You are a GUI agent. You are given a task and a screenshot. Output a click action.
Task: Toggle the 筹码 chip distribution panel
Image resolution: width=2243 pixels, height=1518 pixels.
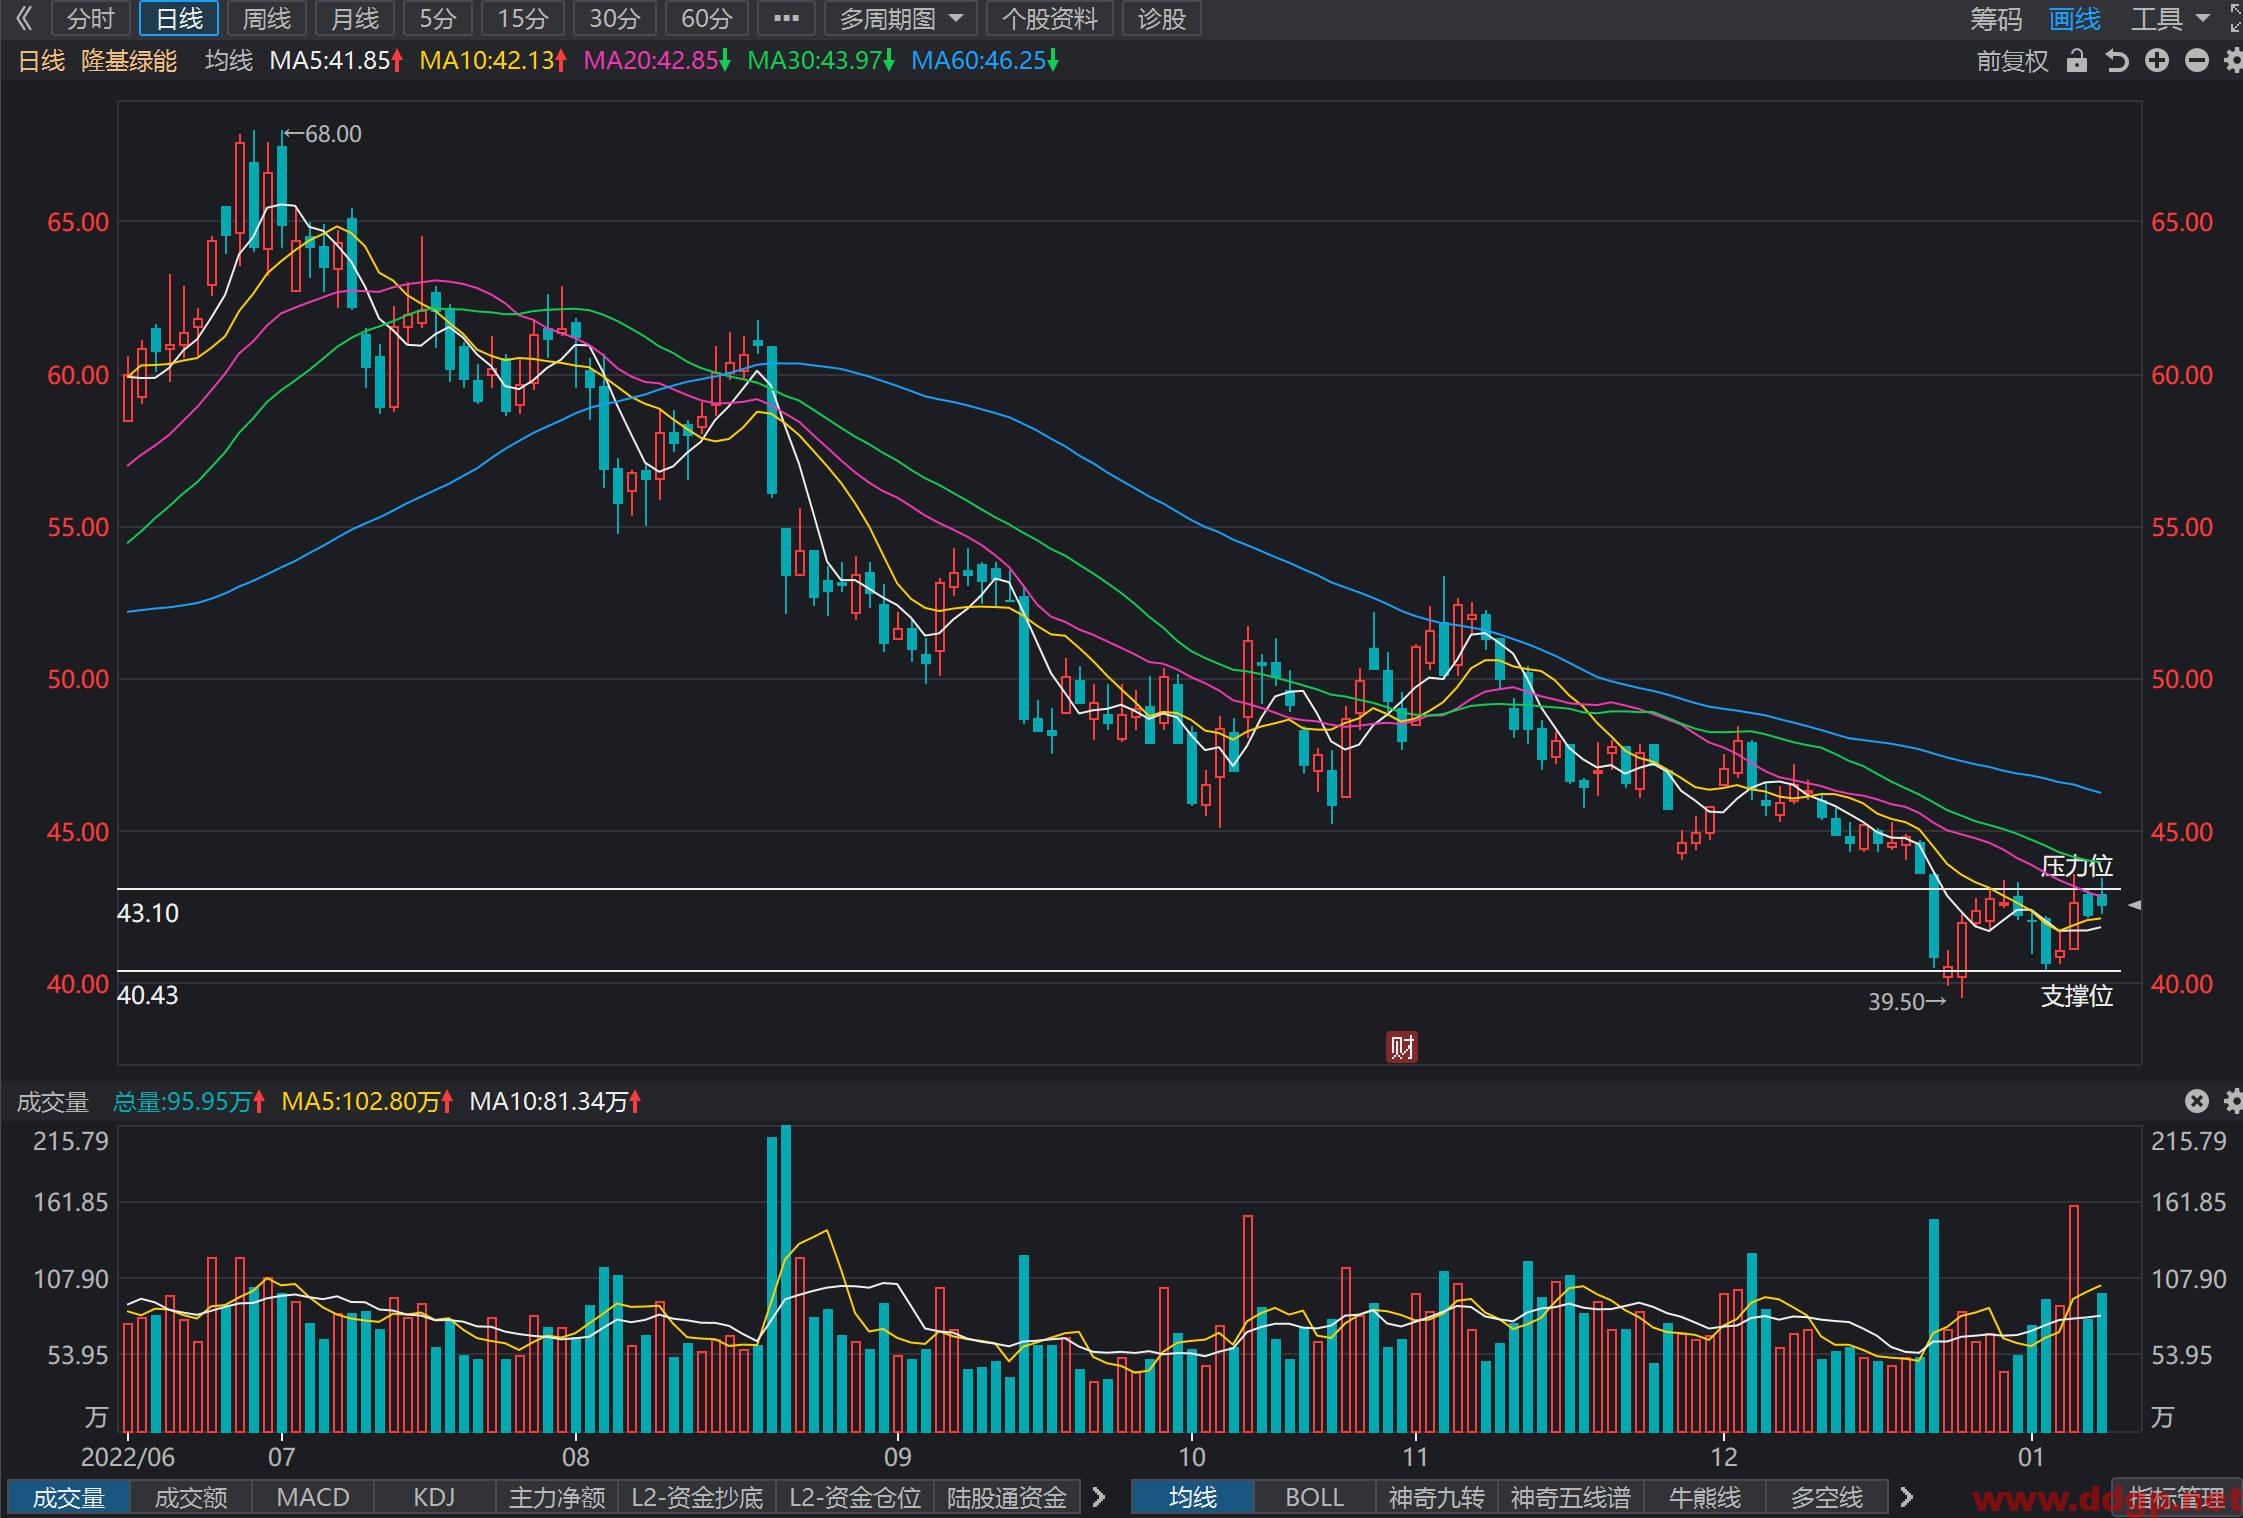1996,19
